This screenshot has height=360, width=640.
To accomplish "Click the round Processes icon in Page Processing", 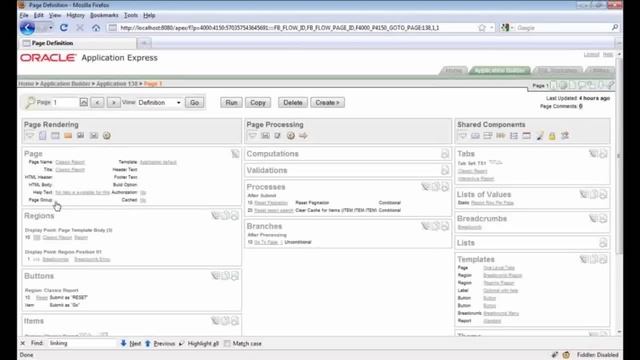I will click(291, 136).
